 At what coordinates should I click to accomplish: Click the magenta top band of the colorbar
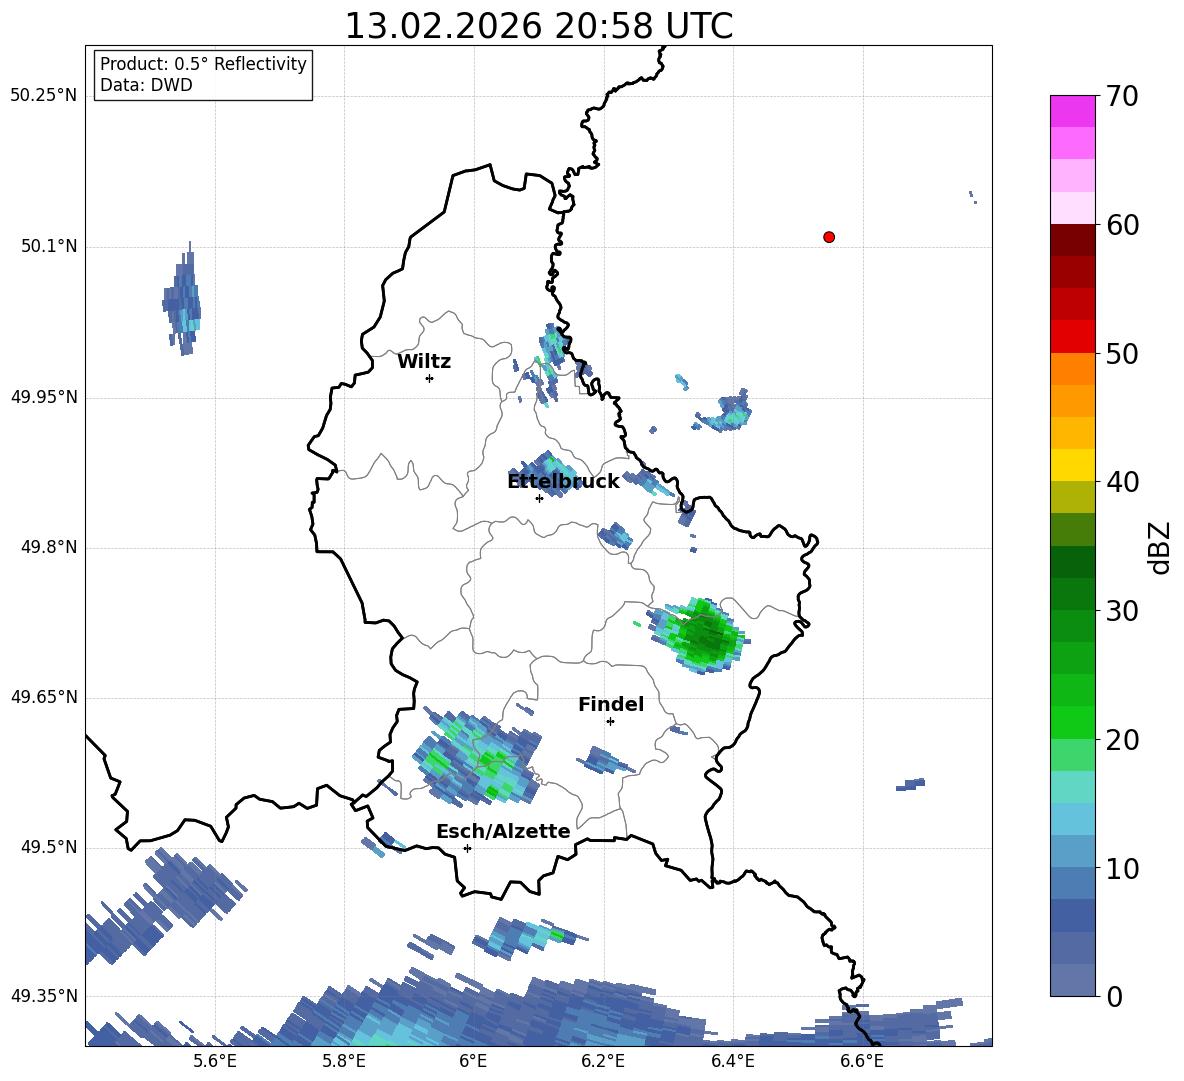click(1072, 111)
